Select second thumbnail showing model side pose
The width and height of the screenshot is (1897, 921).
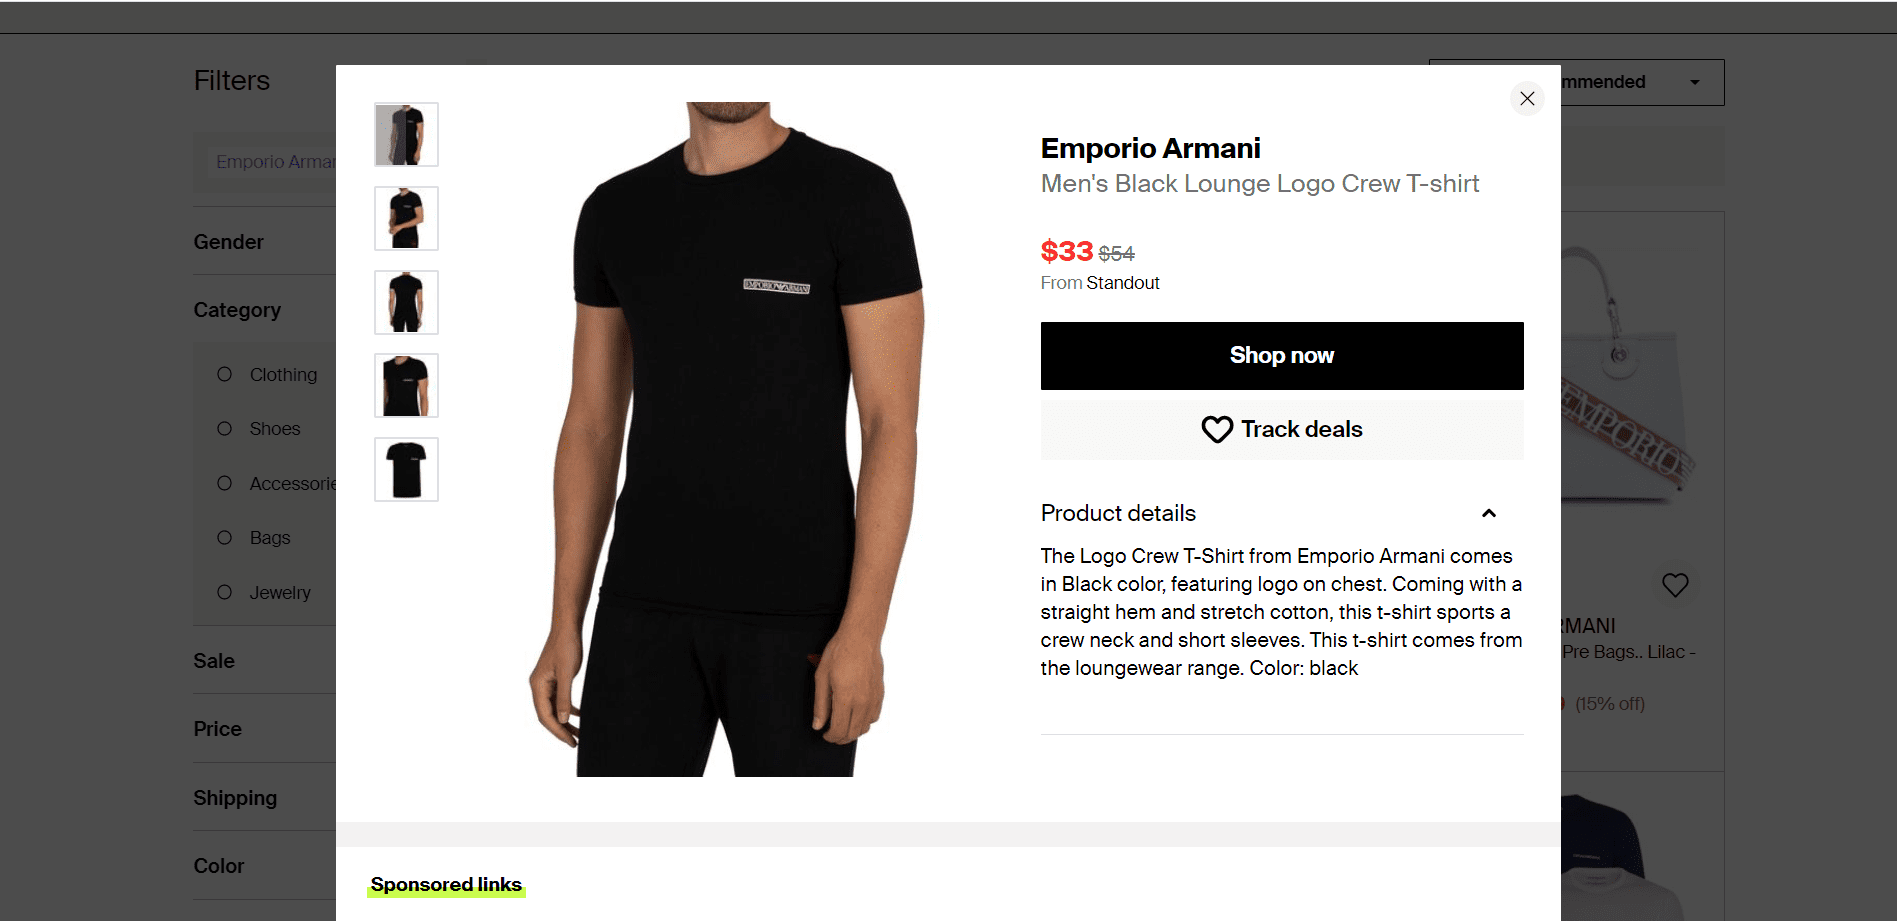point(406,218)
